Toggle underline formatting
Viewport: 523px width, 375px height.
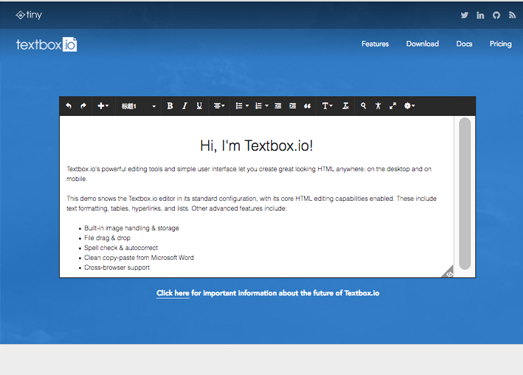tap(199, 106)
